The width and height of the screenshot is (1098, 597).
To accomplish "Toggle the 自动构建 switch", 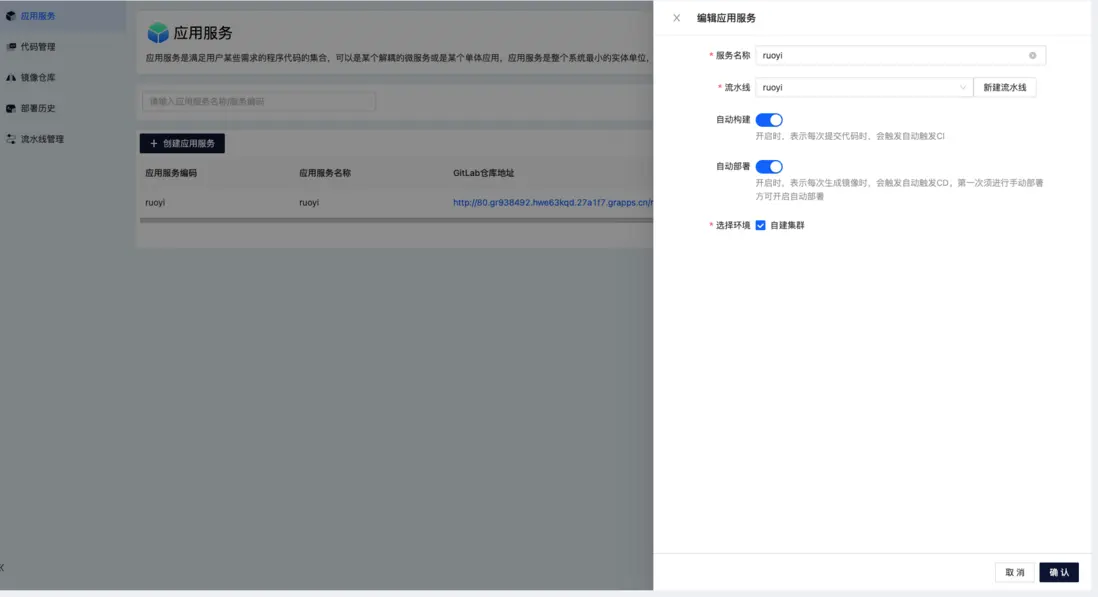I will coord(769,120).
